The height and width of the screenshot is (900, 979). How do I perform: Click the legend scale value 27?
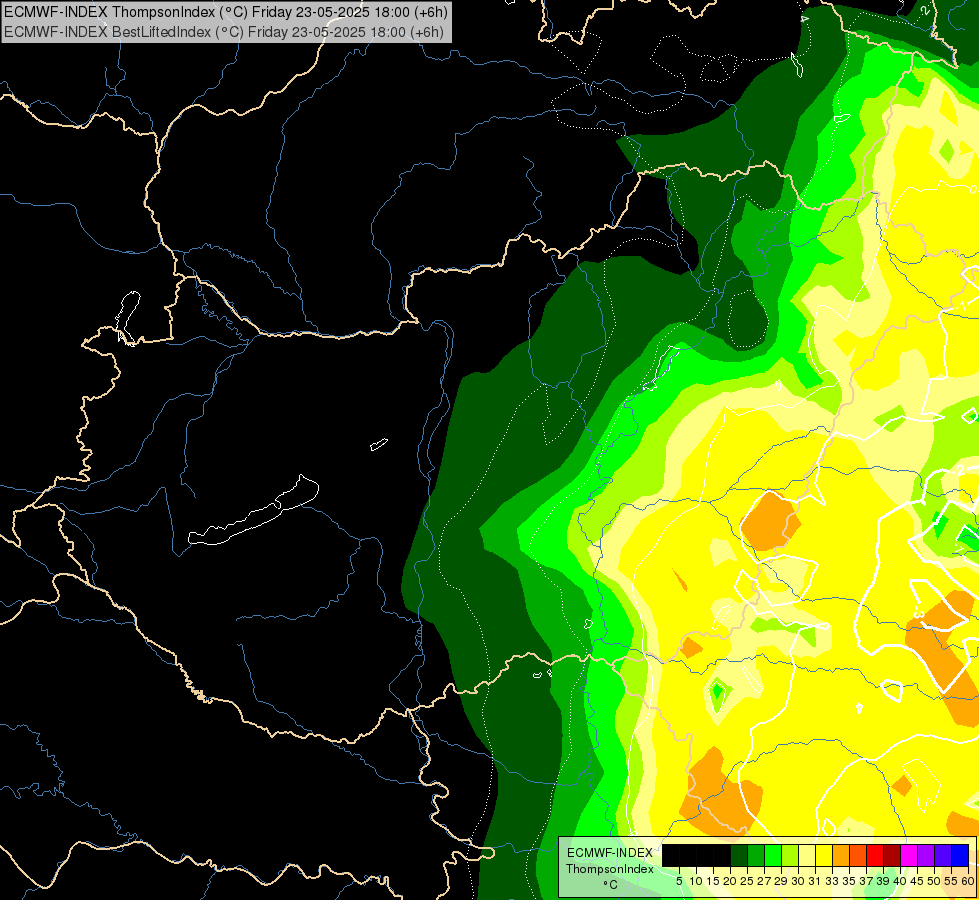coord(764,881)
